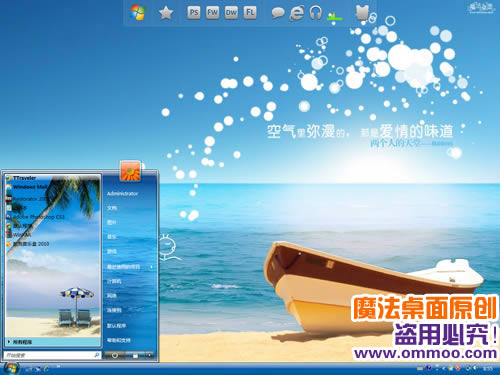The height and width of the screenshot is (375, 500).
Task: Click the star favorites dock icon
Action: (166, 13)
